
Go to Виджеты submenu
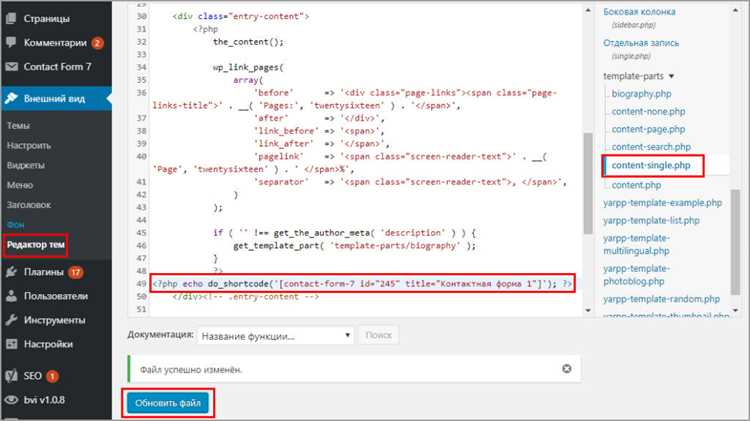(x=26, y=165)
